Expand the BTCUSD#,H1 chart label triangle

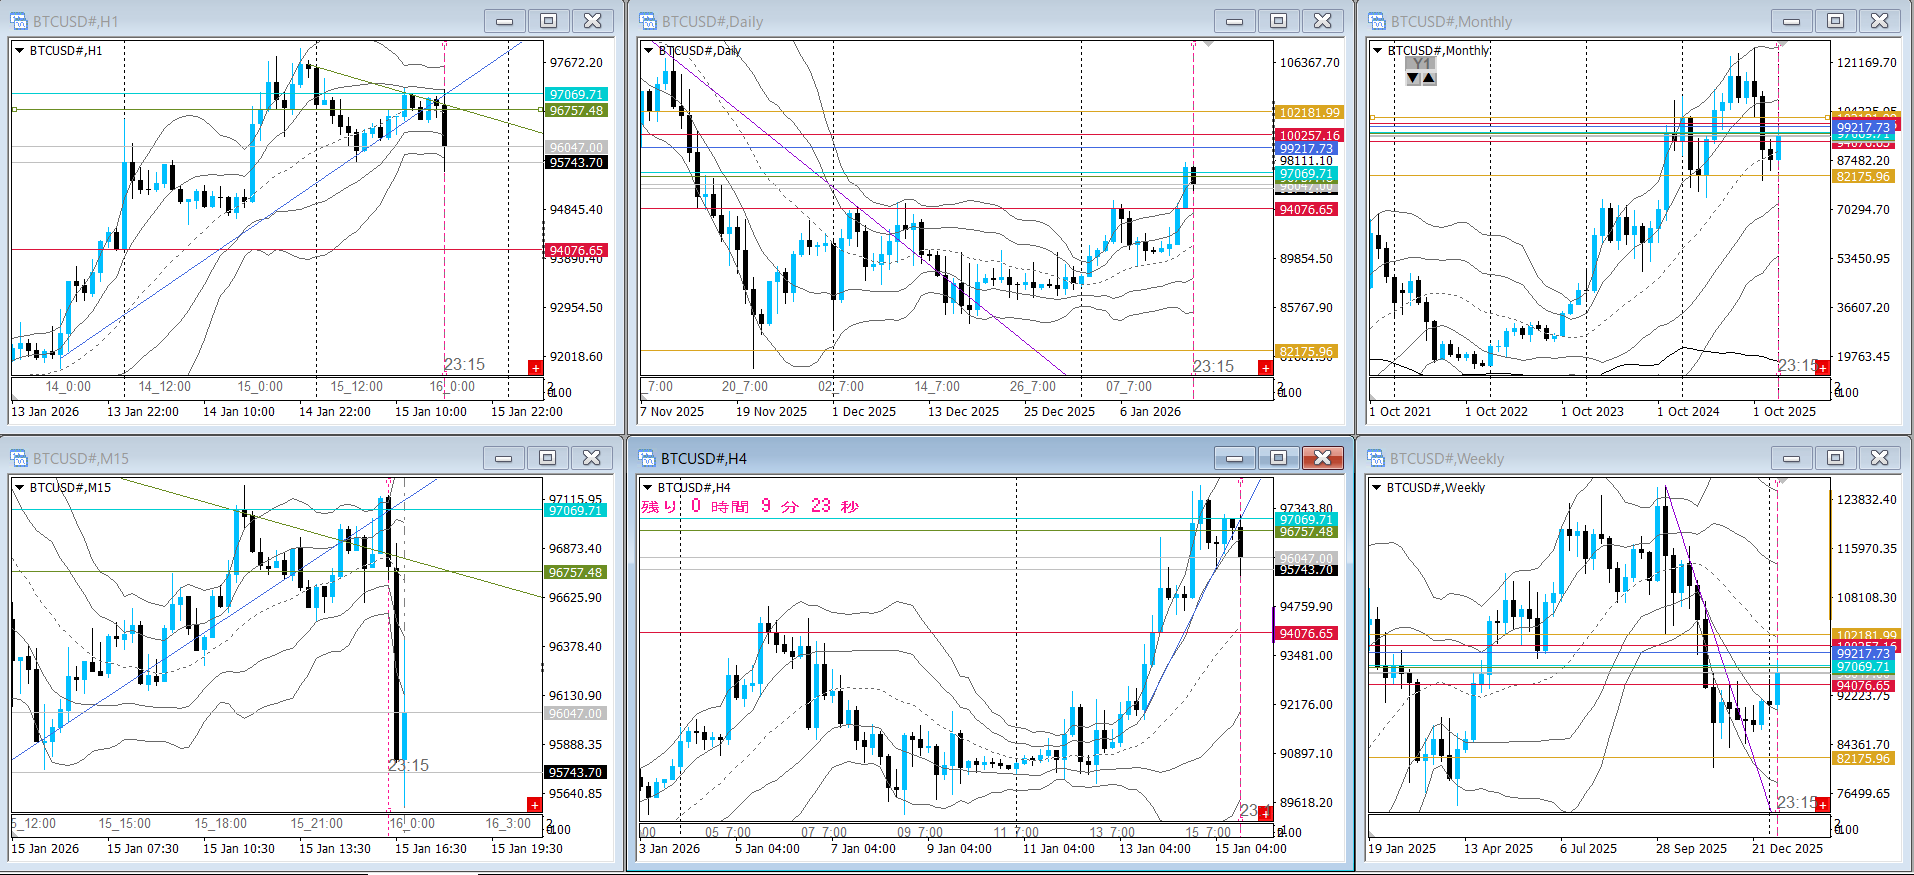pos(19,50)
